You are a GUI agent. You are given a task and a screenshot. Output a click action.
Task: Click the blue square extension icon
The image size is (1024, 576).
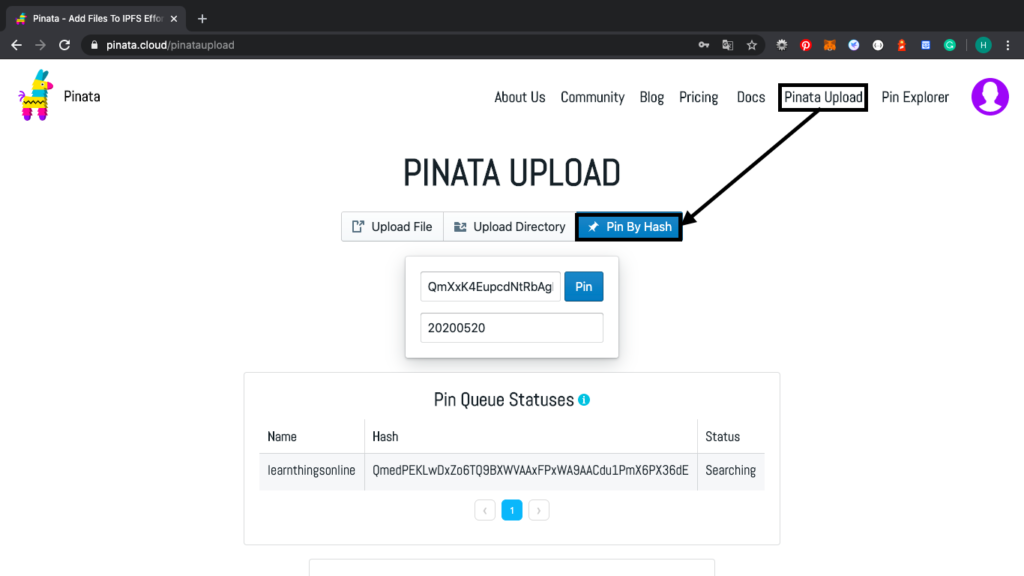pos(925,45)
